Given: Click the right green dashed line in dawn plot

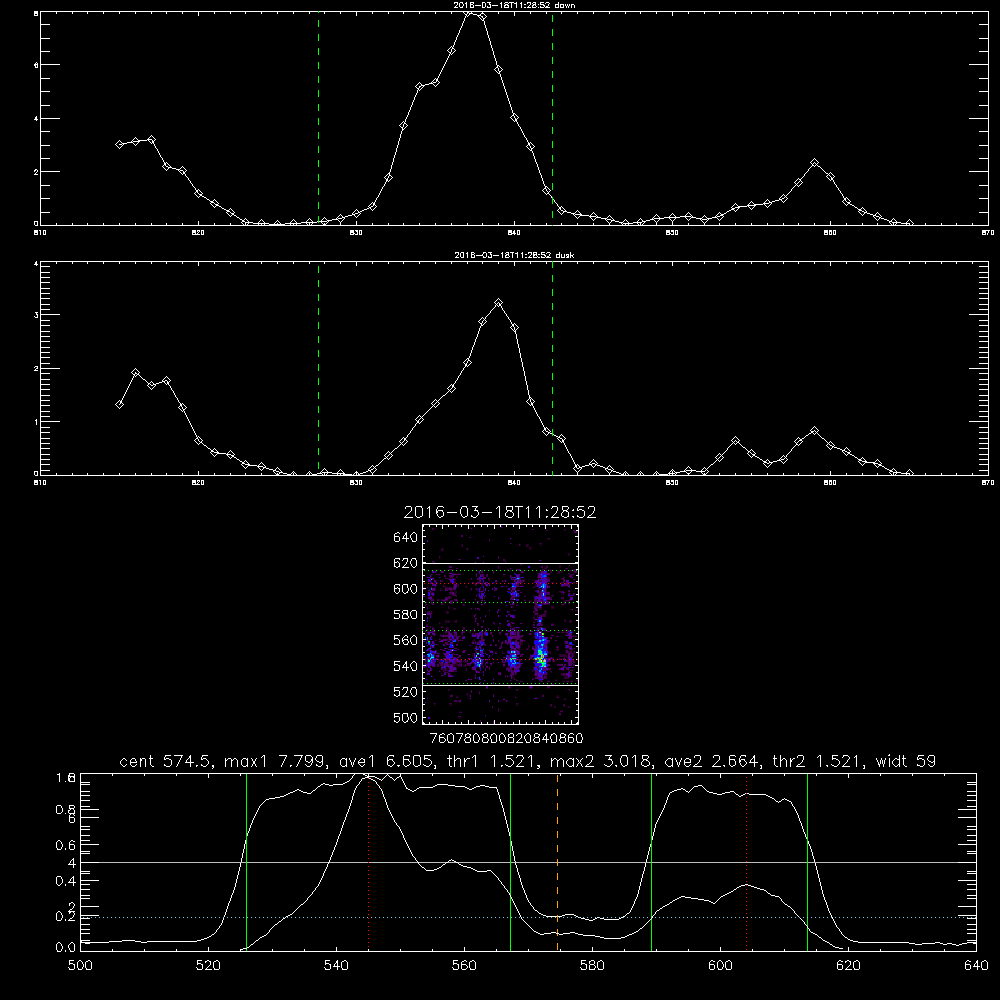Looking at the screenshot, I should pyautogui.click(x=552, y=119).
